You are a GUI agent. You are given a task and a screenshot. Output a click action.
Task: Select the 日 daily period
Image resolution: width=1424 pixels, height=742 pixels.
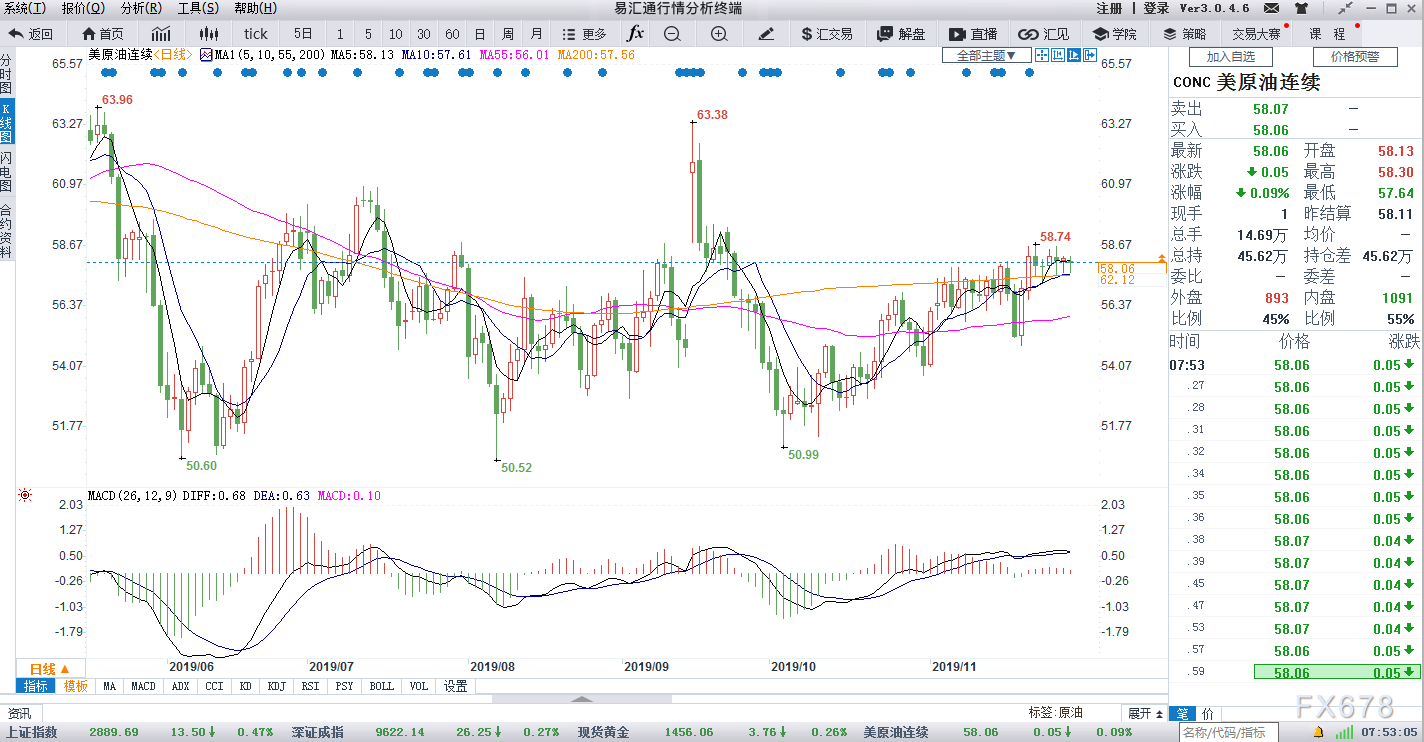(480, 34)
